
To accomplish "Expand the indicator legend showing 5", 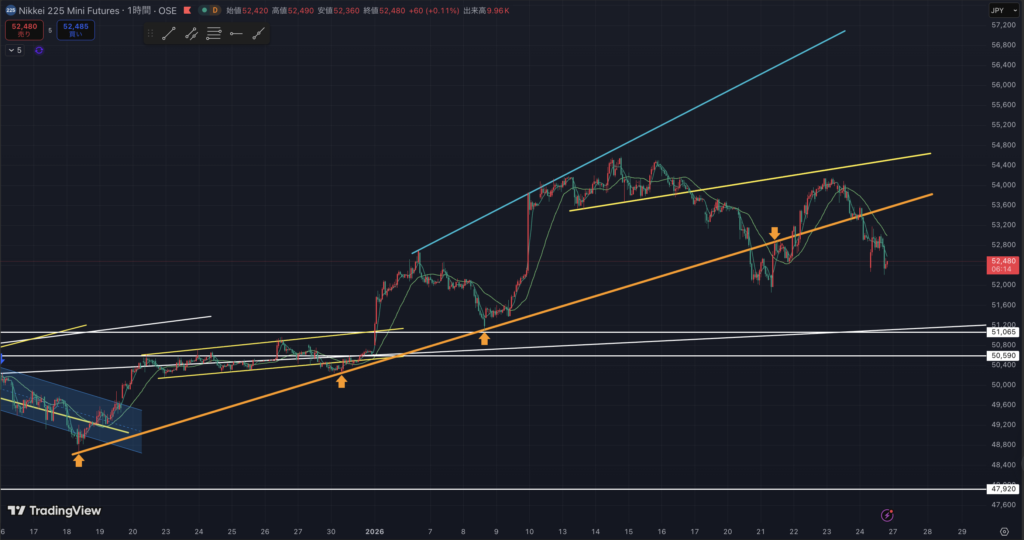I will tap(16, 50).
